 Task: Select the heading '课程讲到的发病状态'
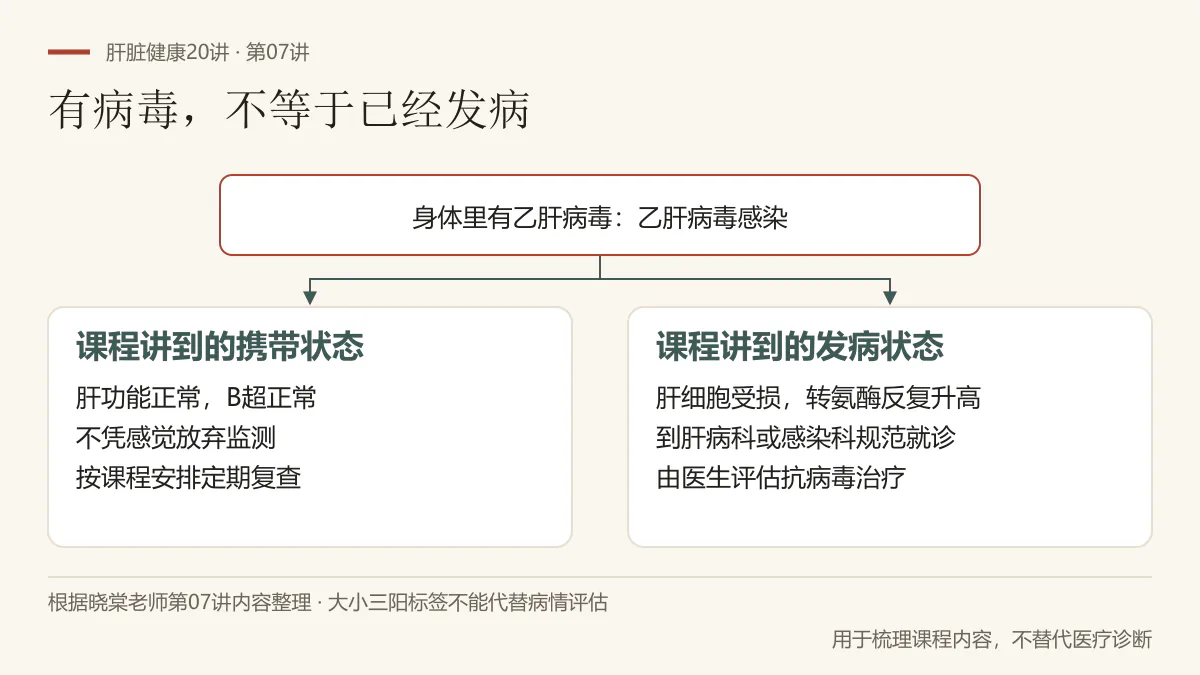click(800, 347)
